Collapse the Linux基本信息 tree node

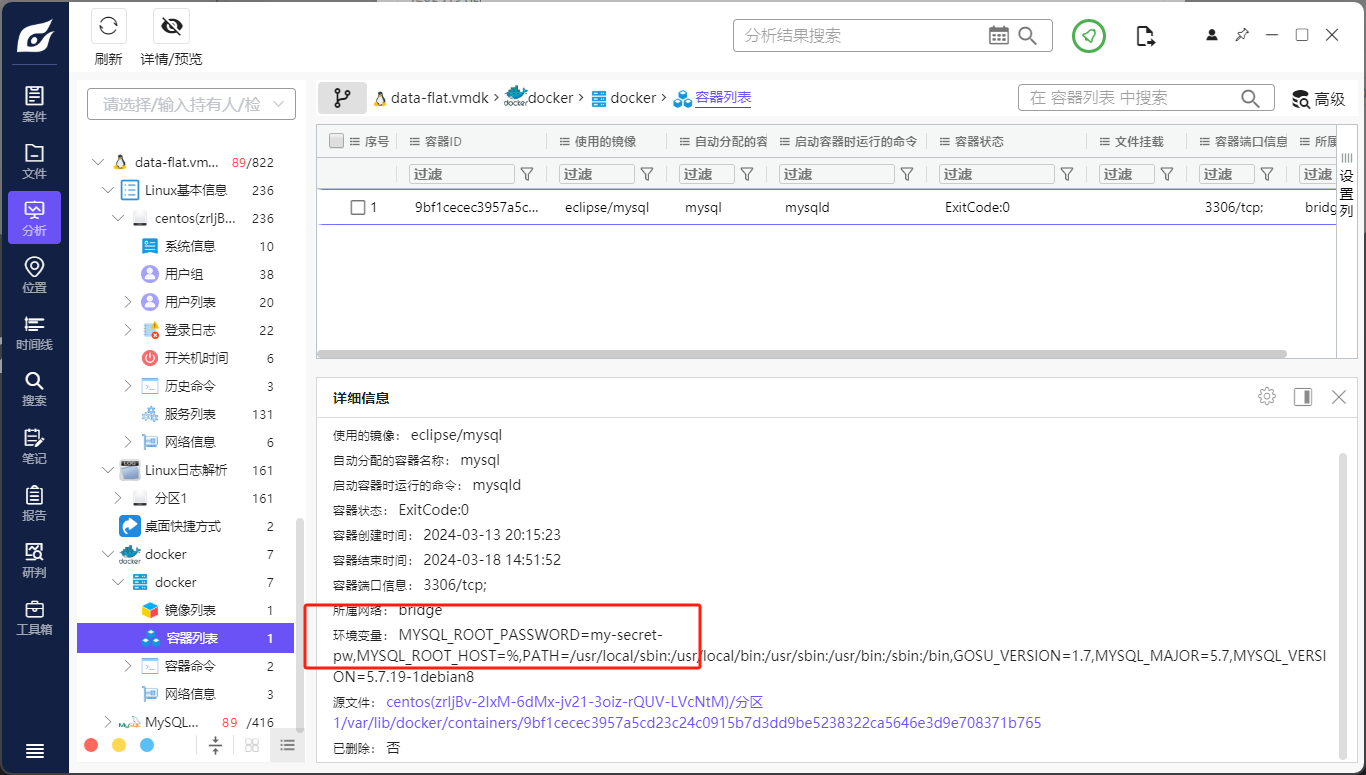click(x=108, y=190)
